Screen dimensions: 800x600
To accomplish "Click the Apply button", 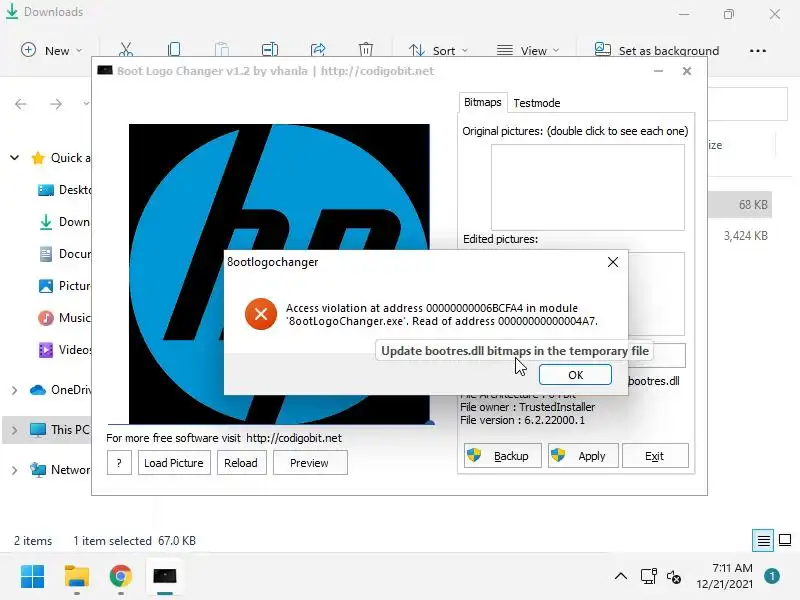I will 583,456.
